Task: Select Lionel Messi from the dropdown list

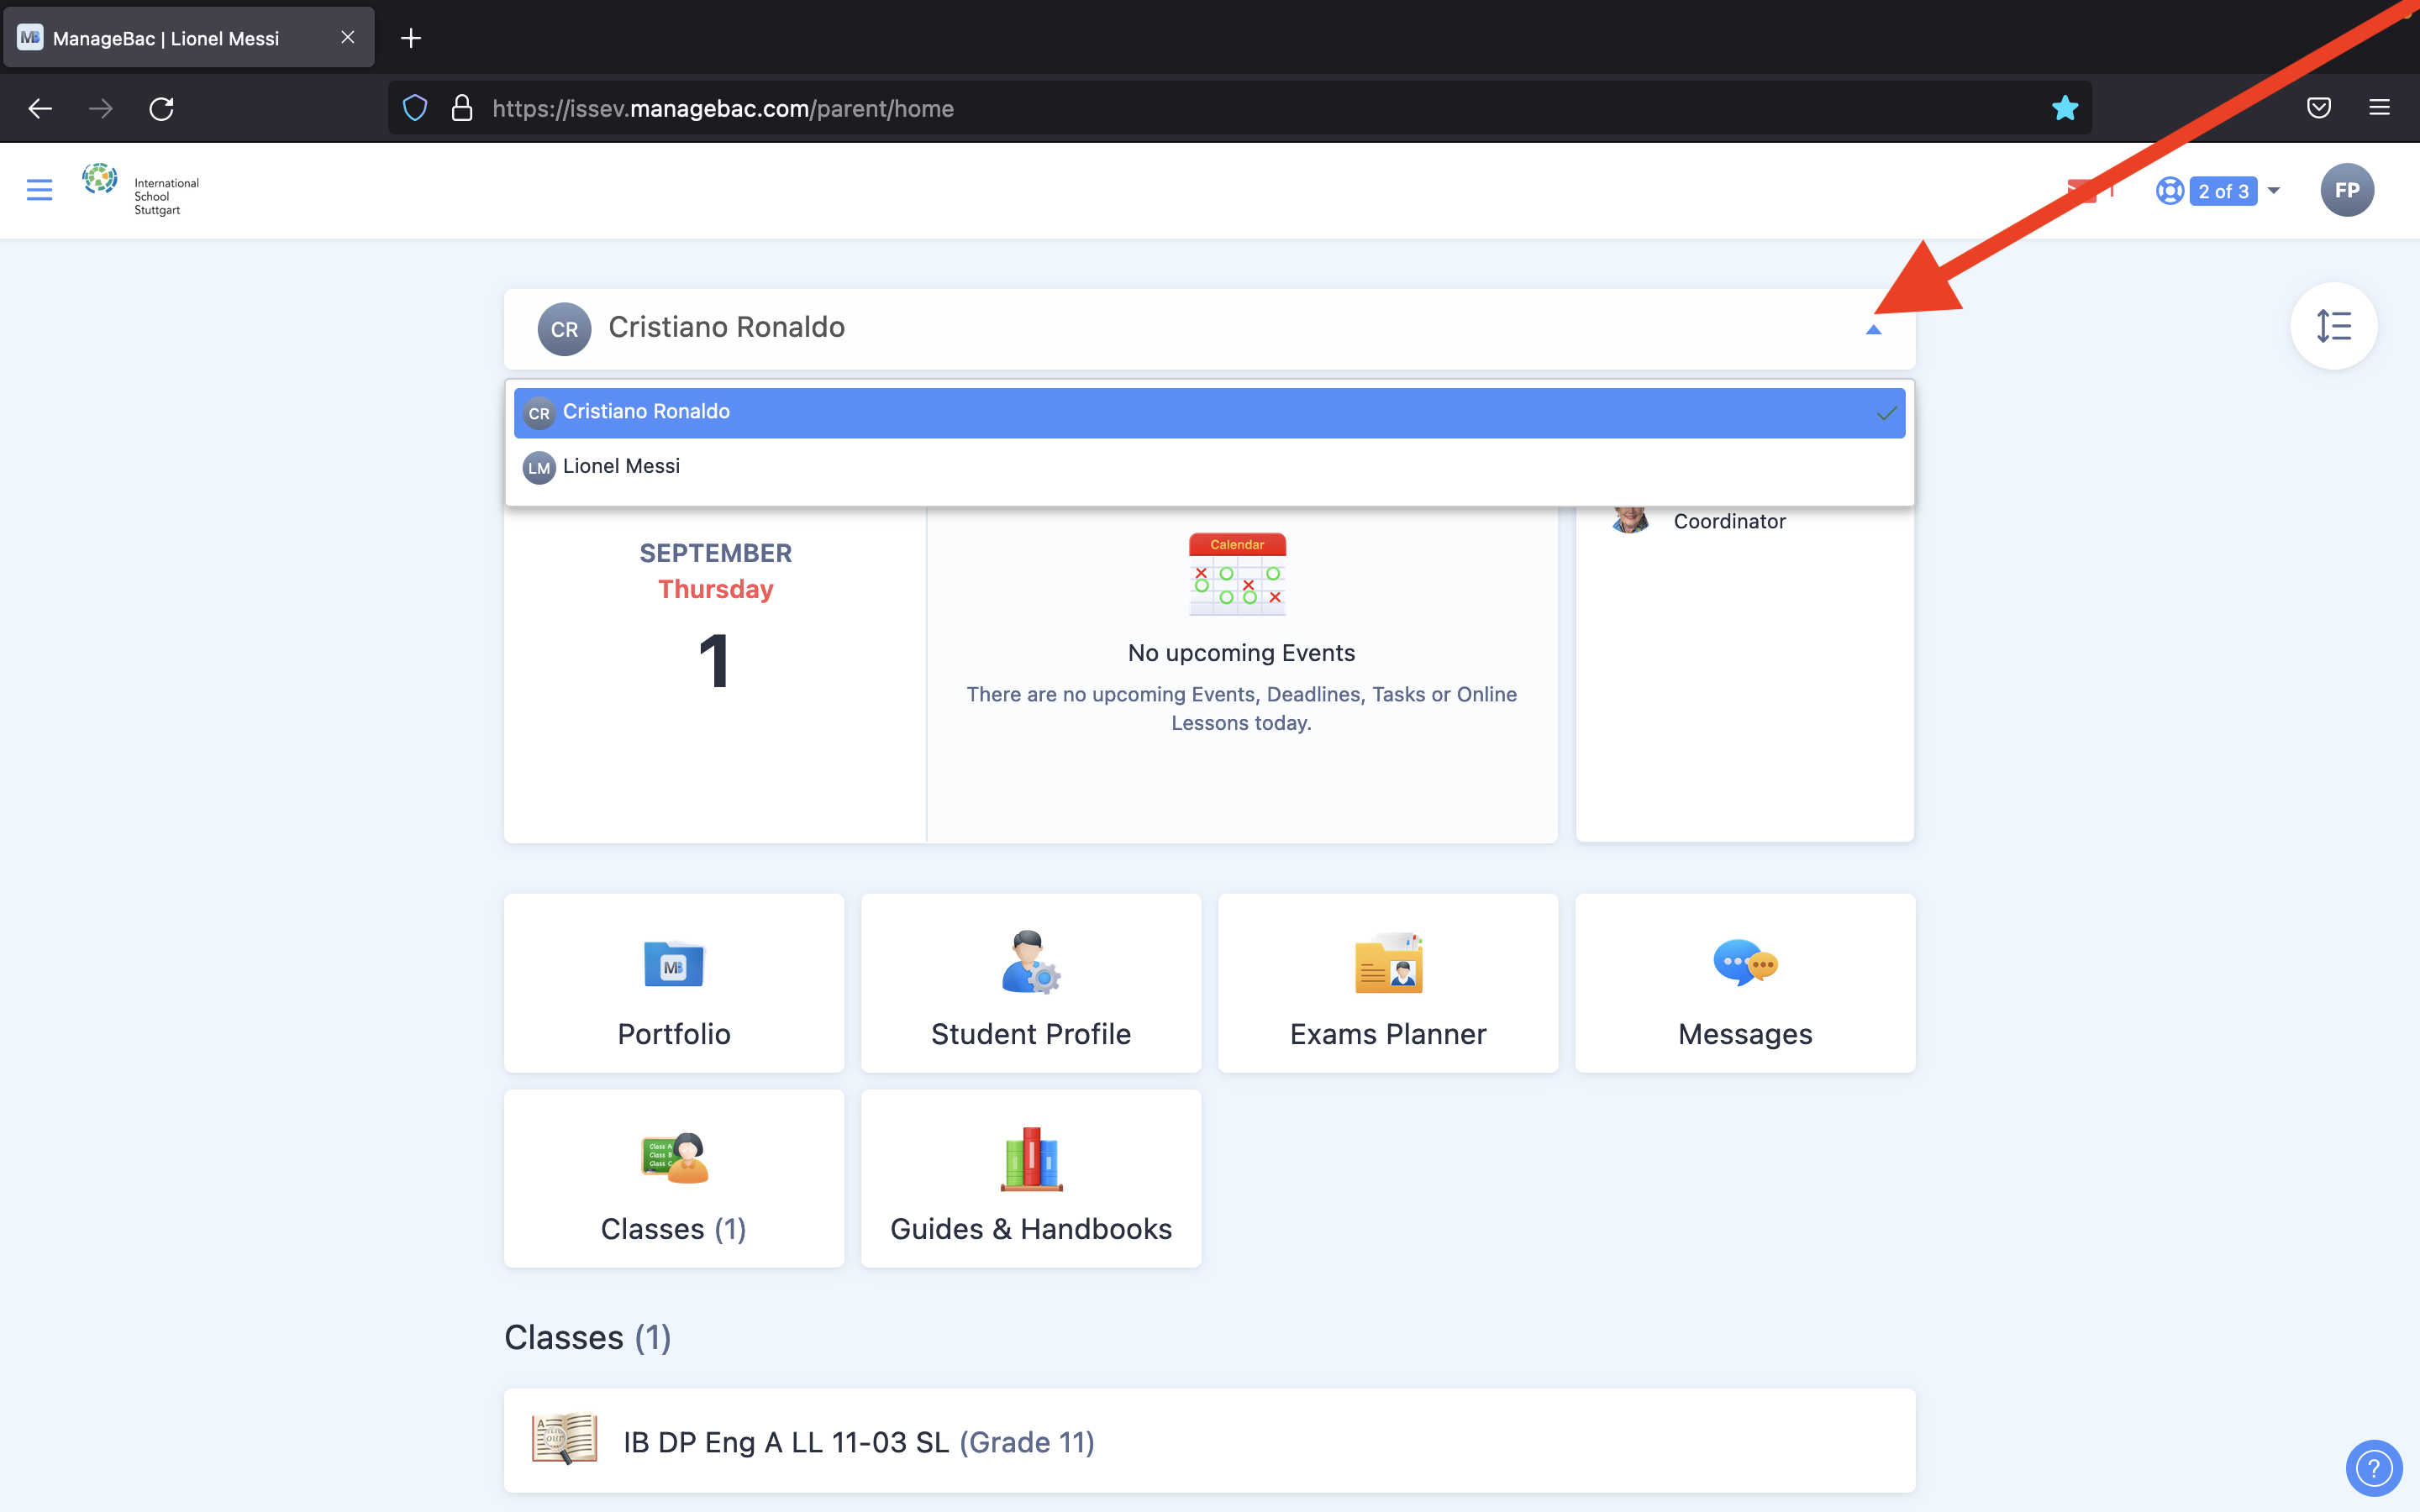Action: 1209,467
